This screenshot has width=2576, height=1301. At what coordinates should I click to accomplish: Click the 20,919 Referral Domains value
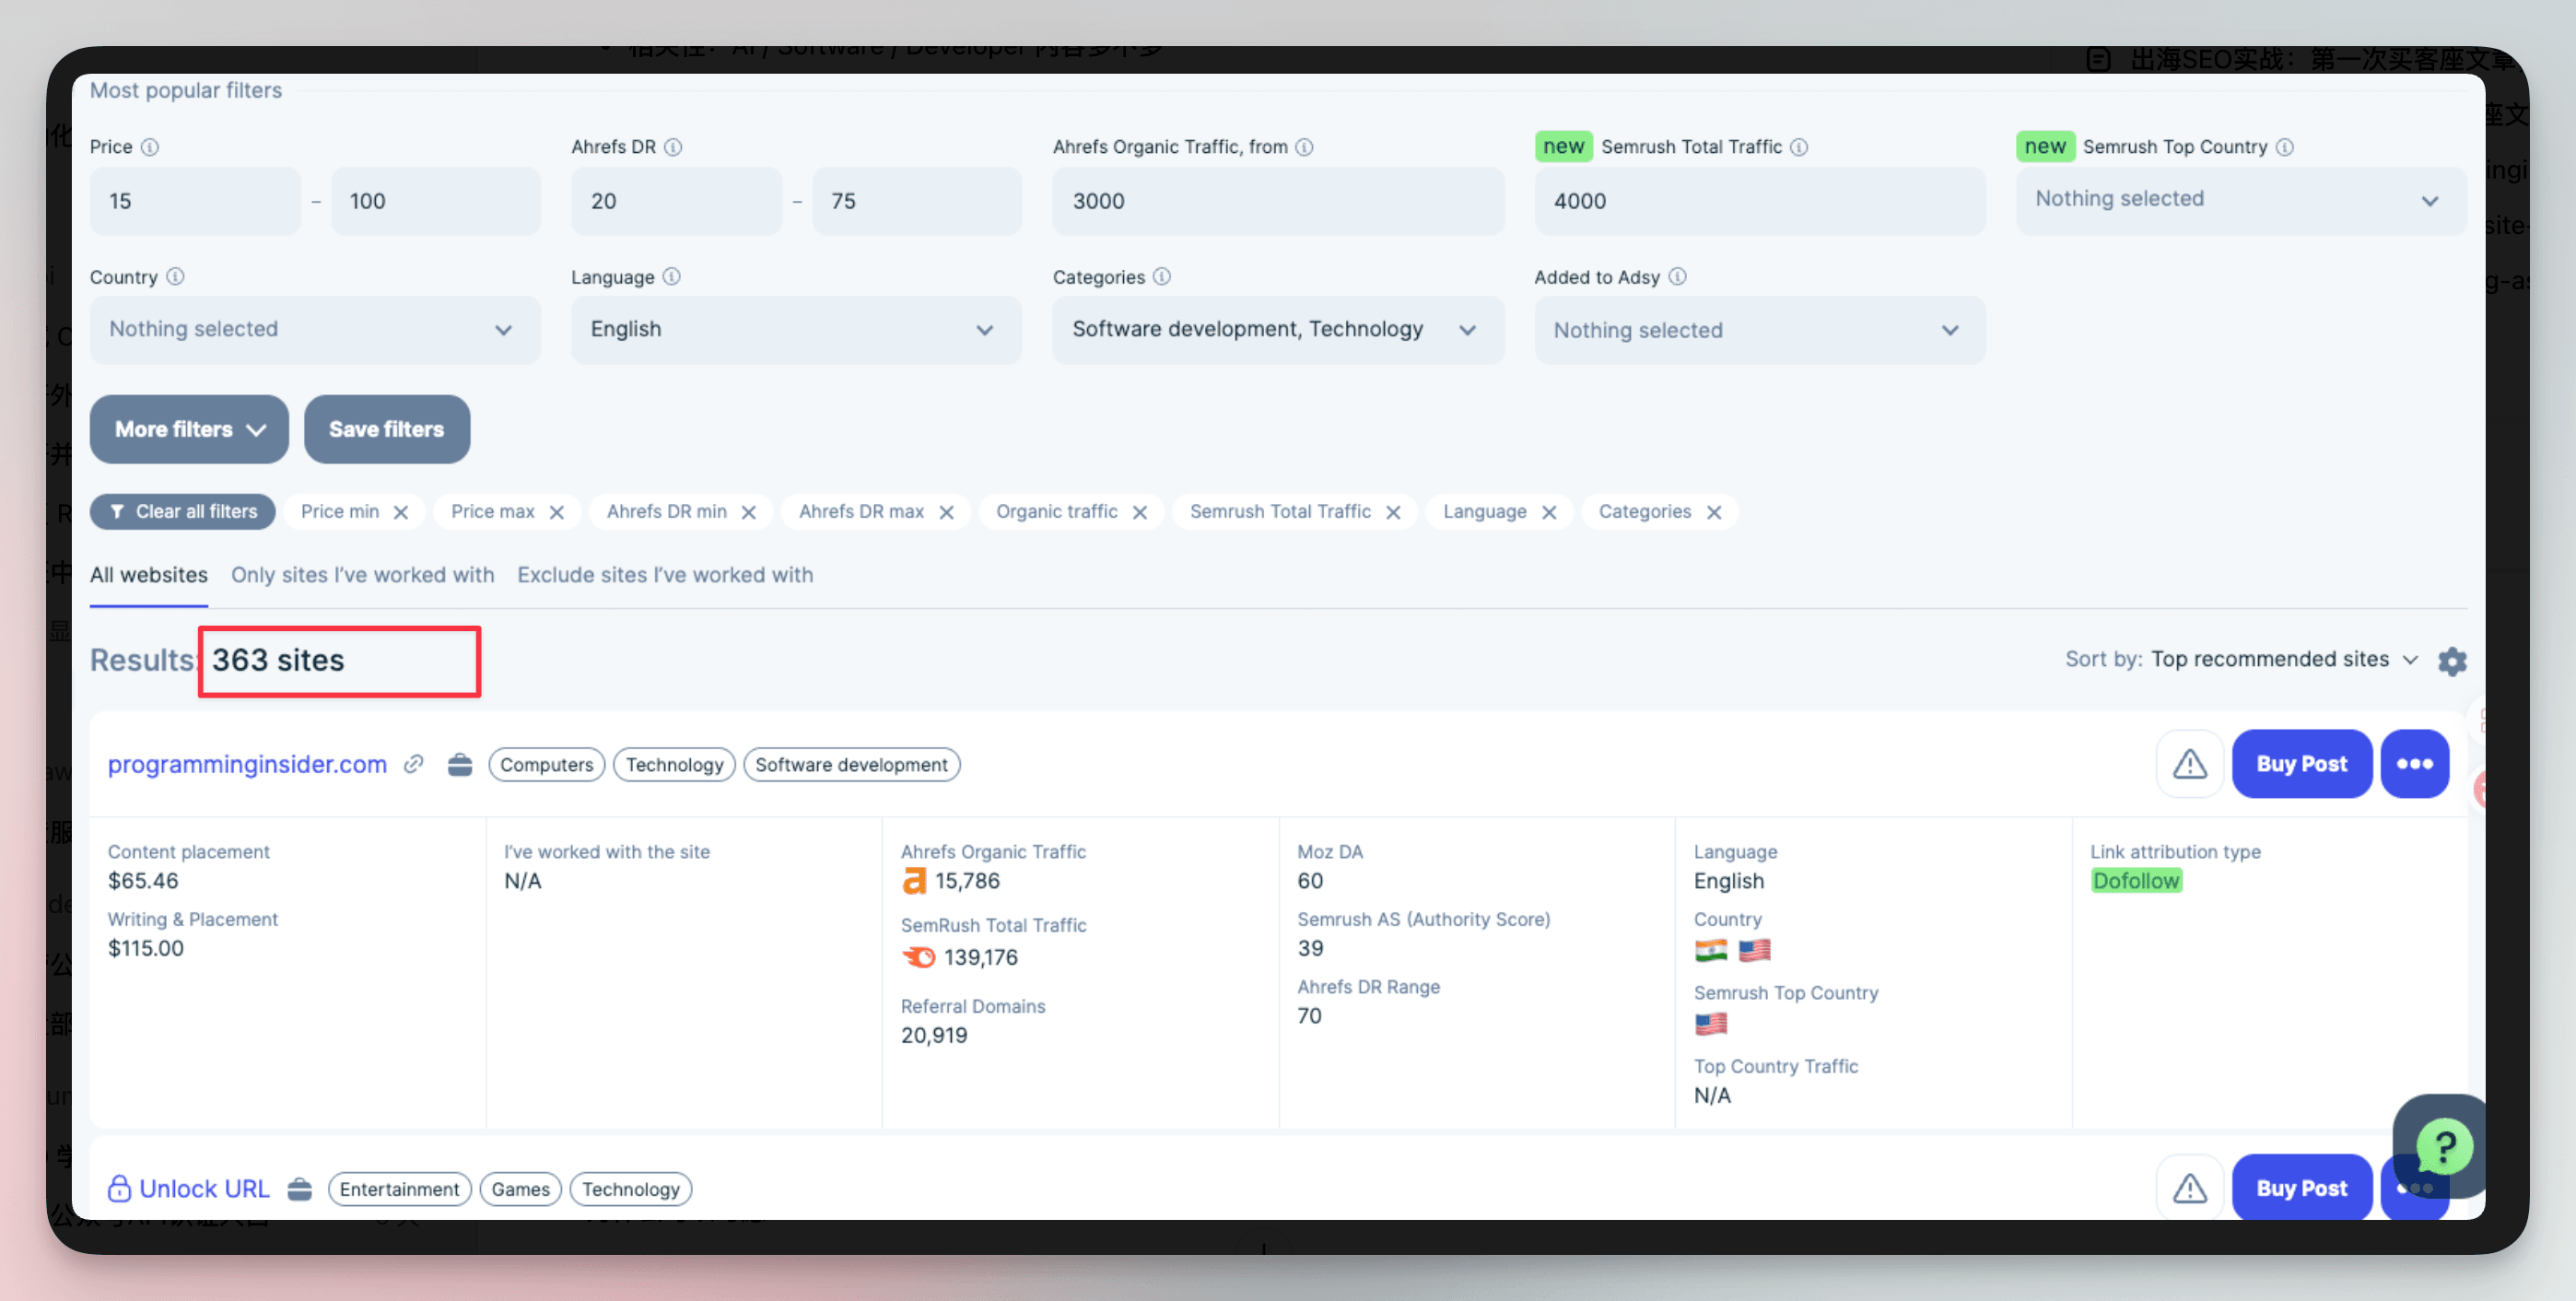click(x=934, y=1035)
